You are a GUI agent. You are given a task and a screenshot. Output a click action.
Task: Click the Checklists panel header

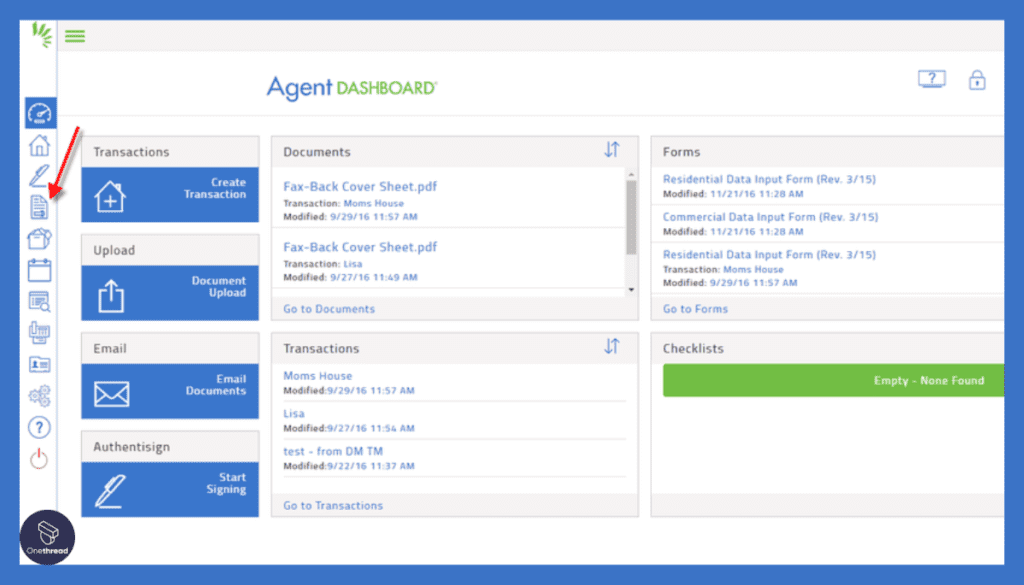click(x=827, y=348)
